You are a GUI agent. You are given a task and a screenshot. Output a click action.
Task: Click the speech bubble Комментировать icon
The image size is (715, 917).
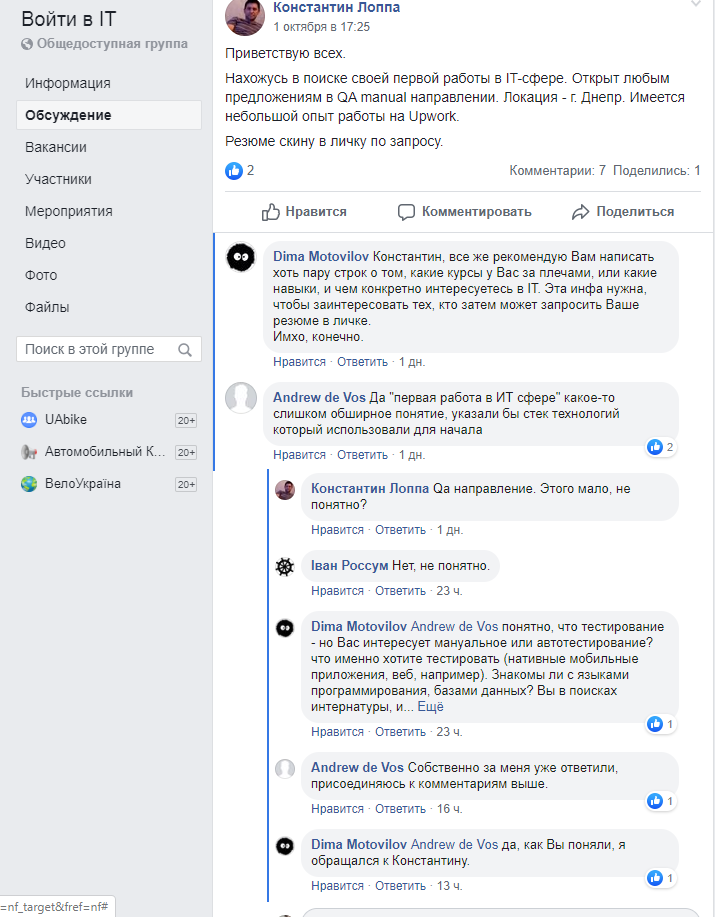pos(406,212)
